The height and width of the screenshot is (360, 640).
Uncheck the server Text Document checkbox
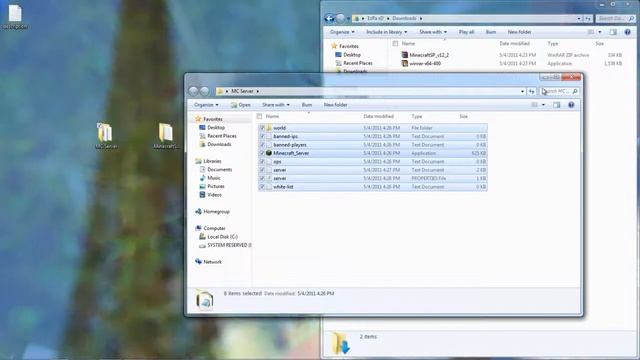(x=262, y=170)
